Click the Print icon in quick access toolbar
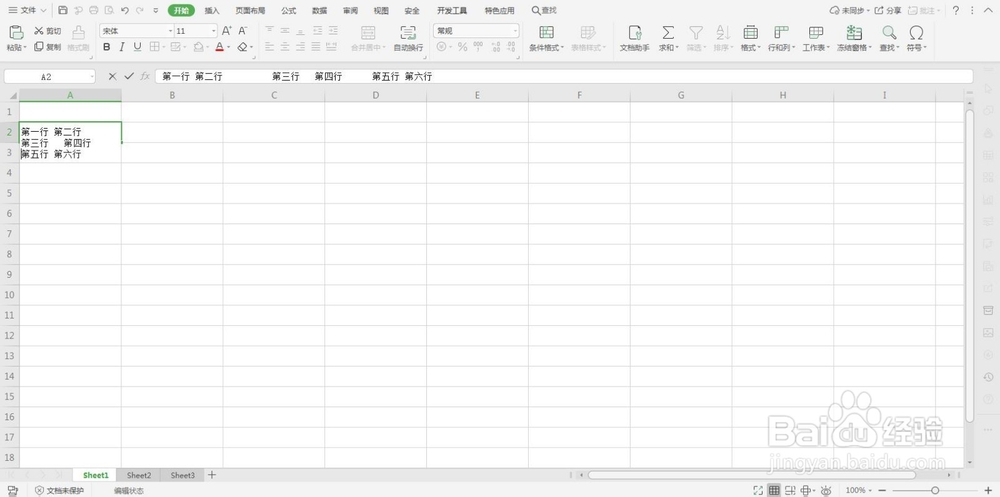 click(94, 10)
